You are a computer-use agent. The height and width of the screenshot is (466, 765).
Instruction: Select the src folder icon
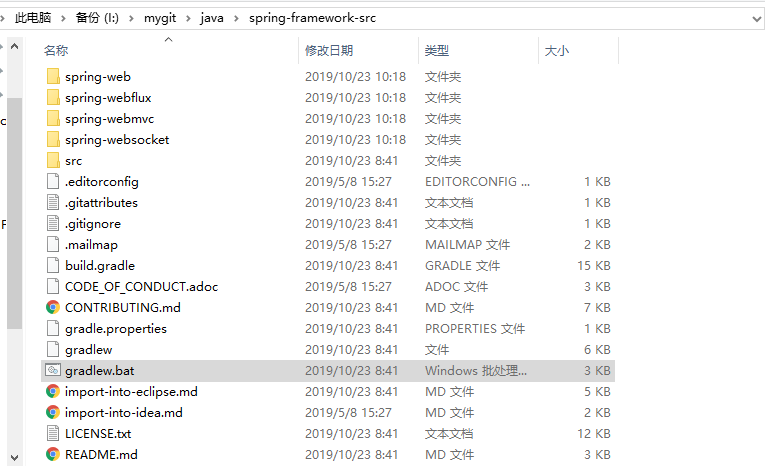point(53,161)
